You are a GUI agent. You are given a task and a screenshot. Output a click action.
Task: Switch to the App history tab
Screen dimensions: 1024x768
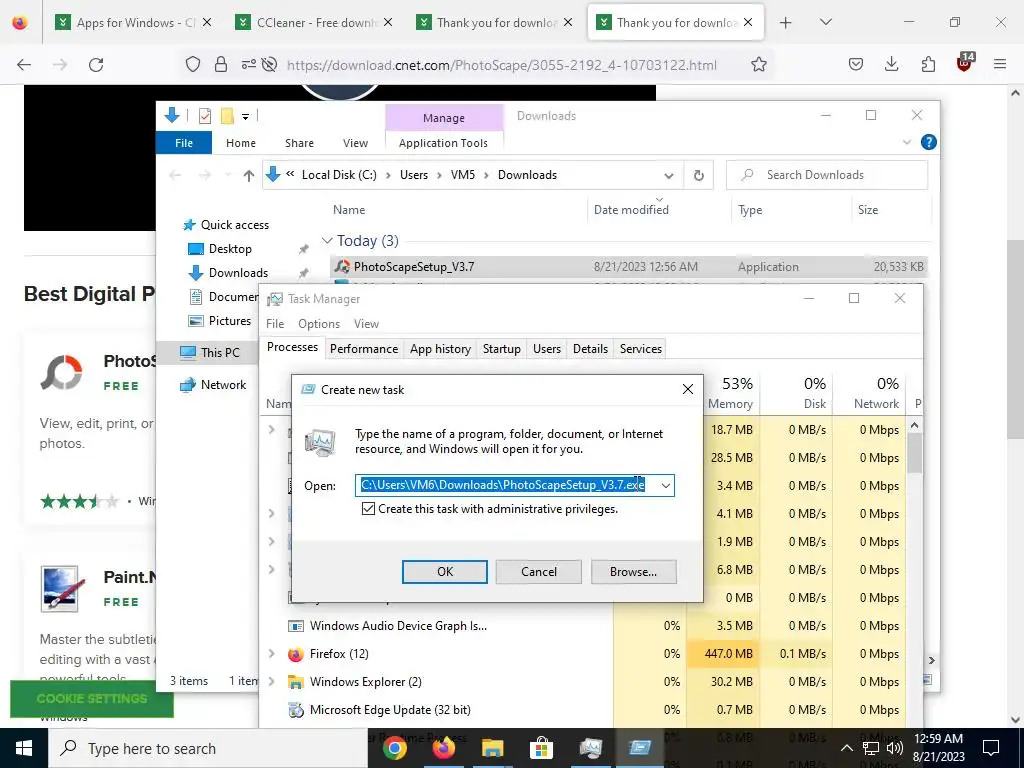[440, 349]
